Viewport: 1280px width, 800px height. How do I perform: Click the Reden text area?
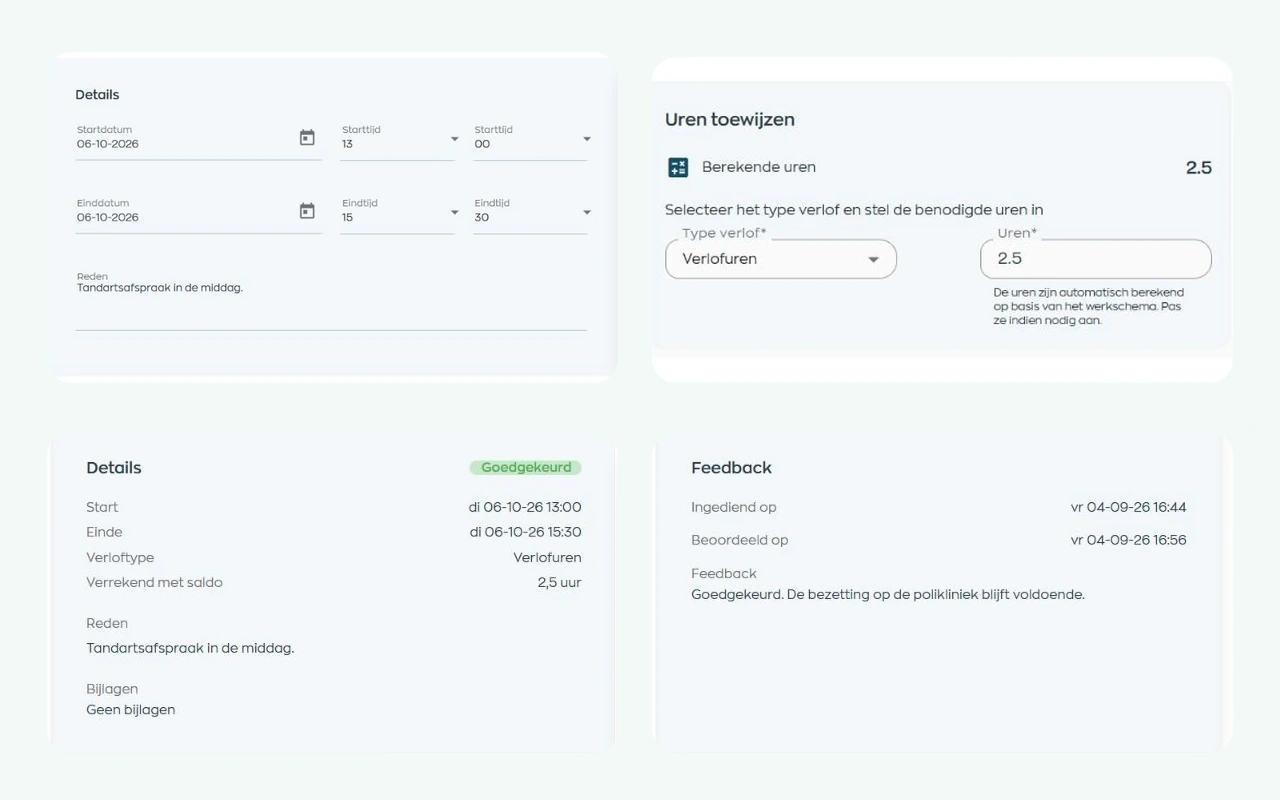pyautogui.click(x=331, y=299)
